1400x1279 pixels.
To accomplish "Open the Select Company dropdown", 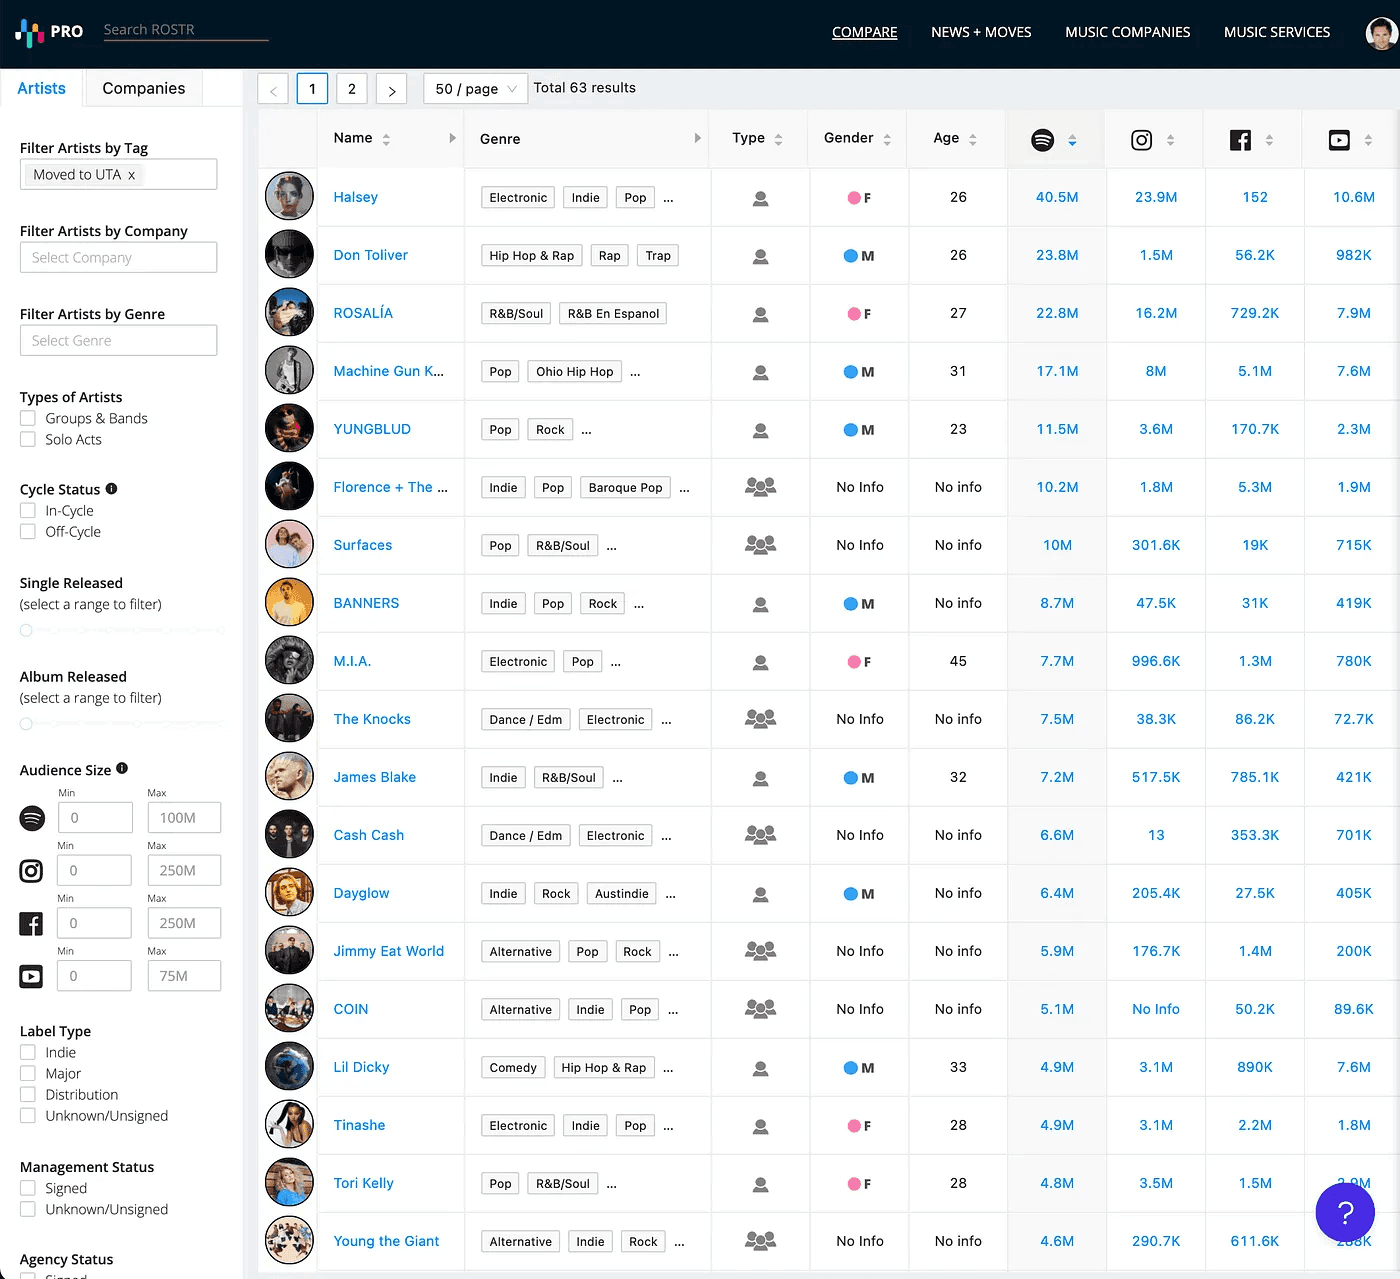I will click(118, 258).
